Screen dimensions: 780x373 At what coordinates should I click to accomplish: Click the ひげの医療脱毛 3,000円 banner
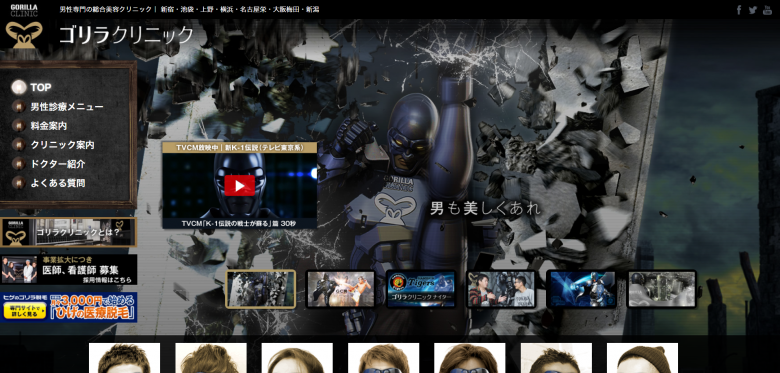(68, 307)
